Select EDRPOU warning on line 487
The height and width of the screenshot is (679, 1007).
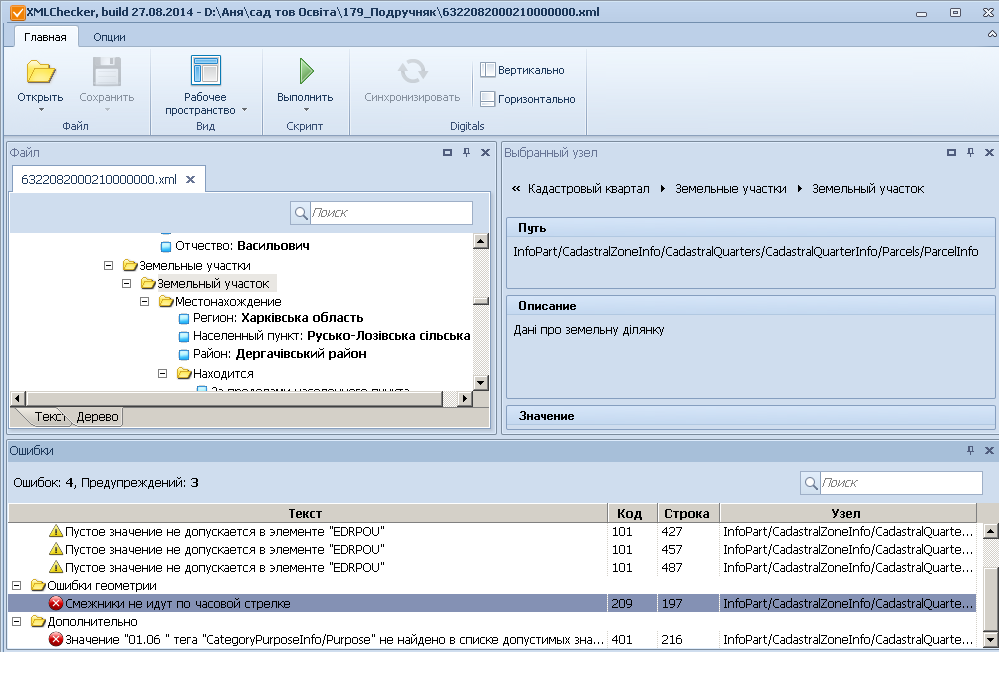coord(492,567)
